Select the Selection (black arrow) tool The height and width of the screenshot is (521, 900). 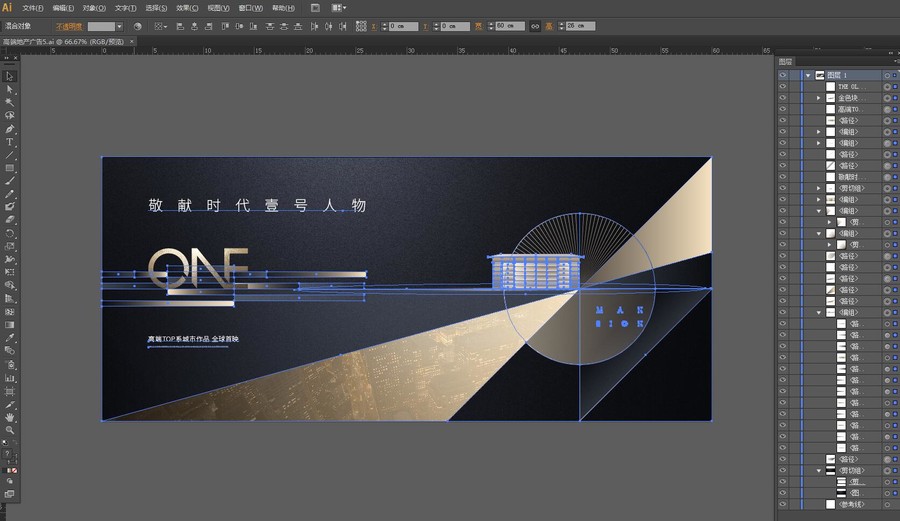coord(10,76)
